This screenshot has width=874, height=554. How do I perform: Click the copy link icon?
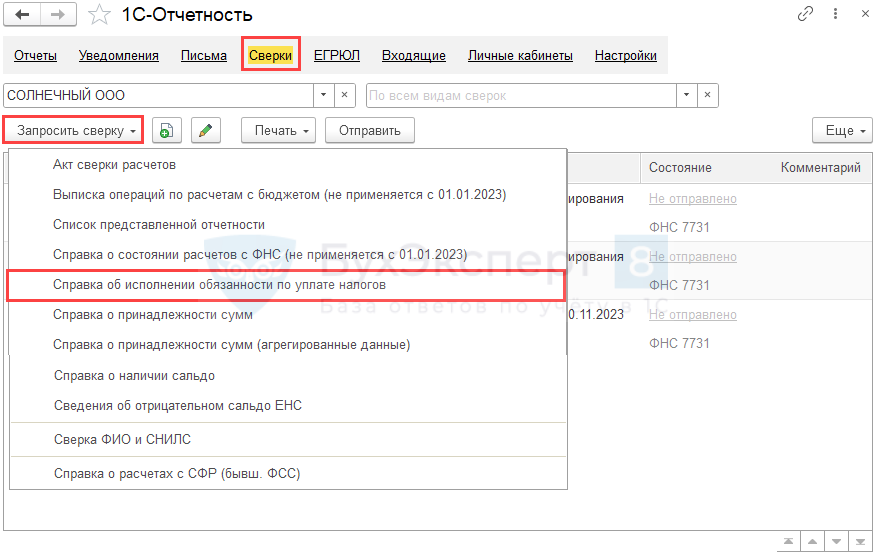(805, 15)
